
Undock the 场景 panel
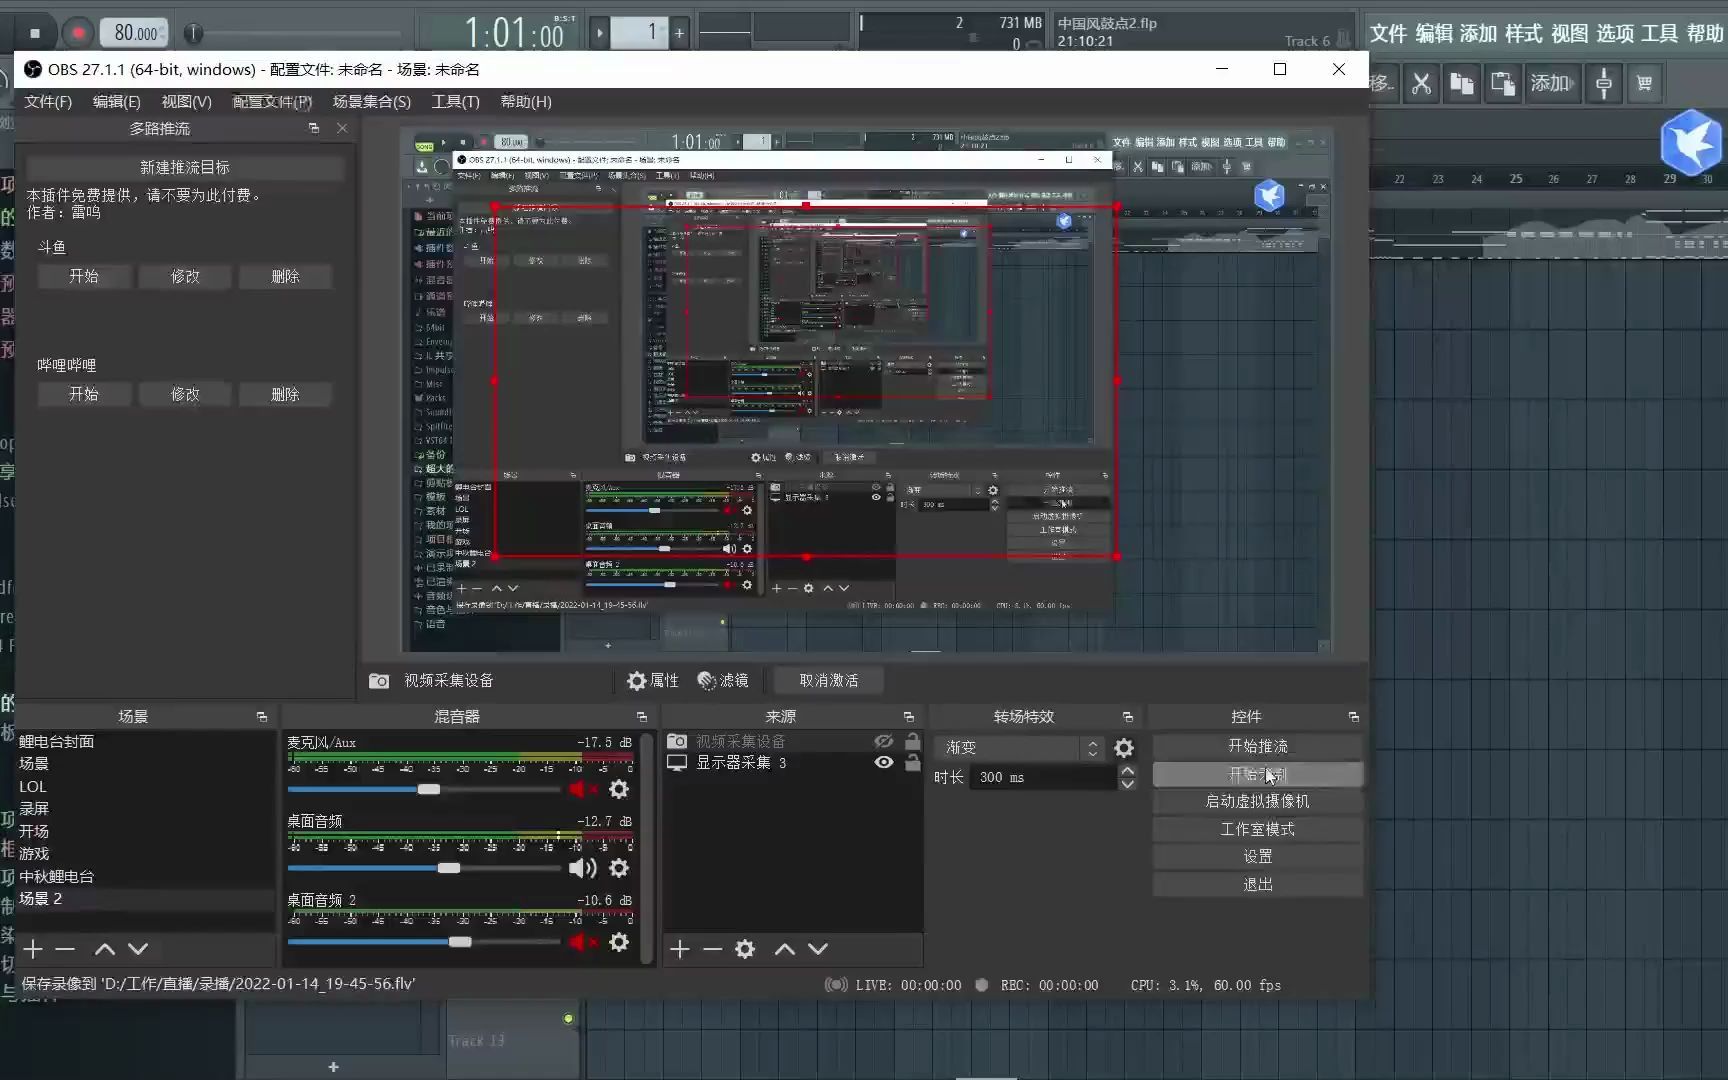[x=262, y=717]
